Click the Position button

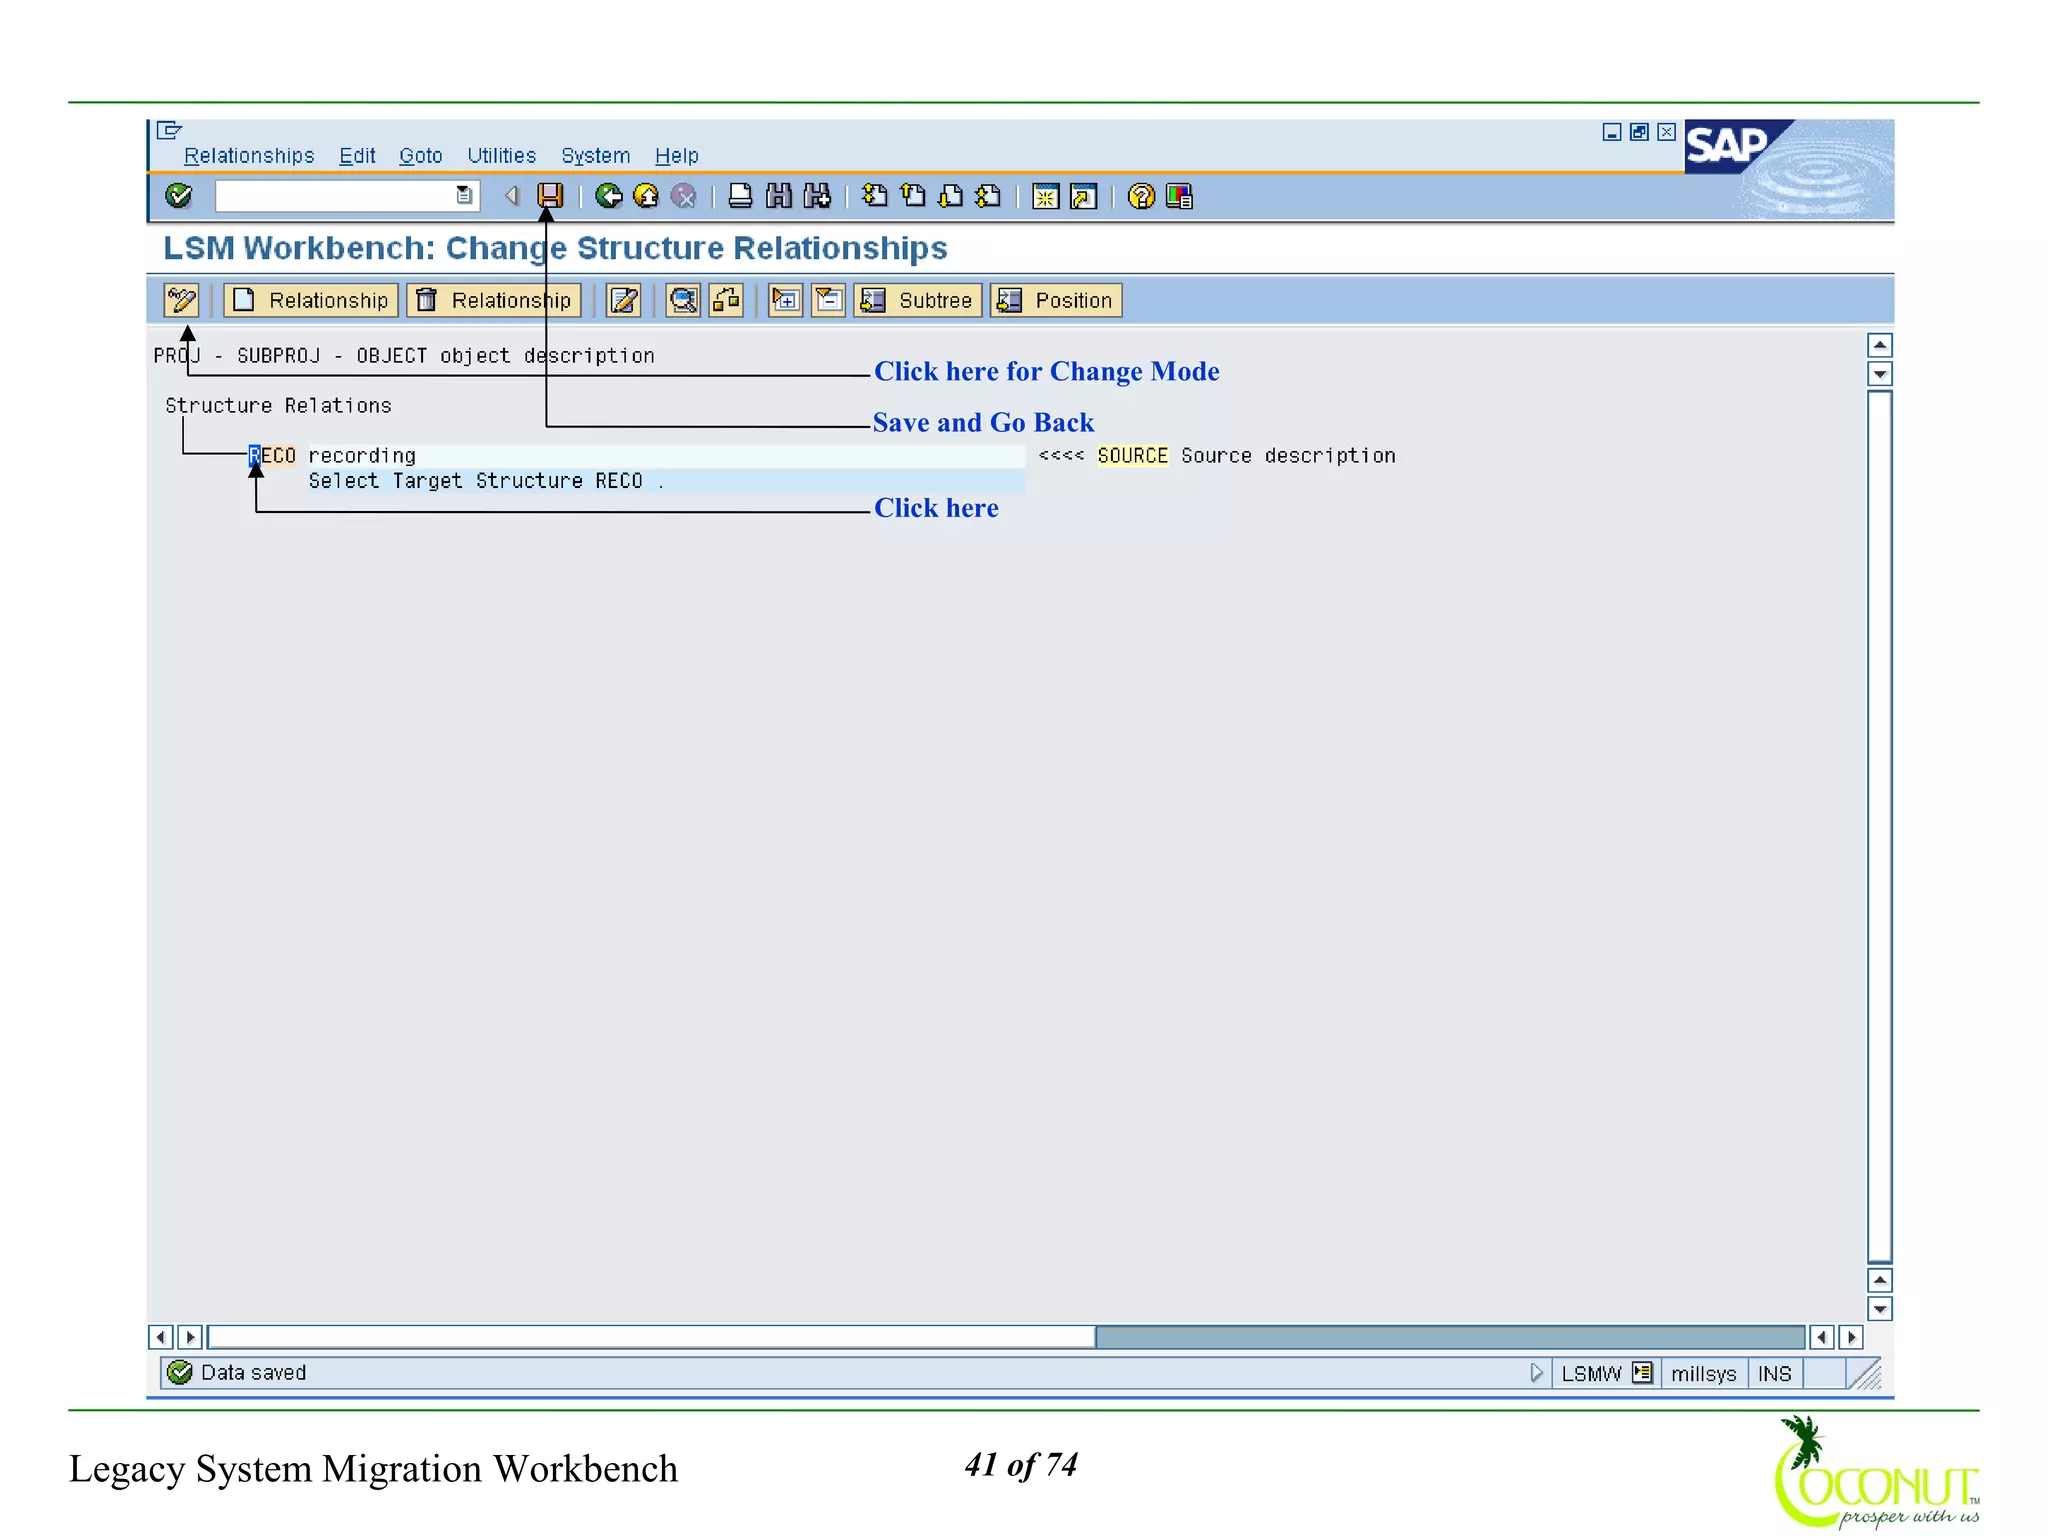(1056, 300)
